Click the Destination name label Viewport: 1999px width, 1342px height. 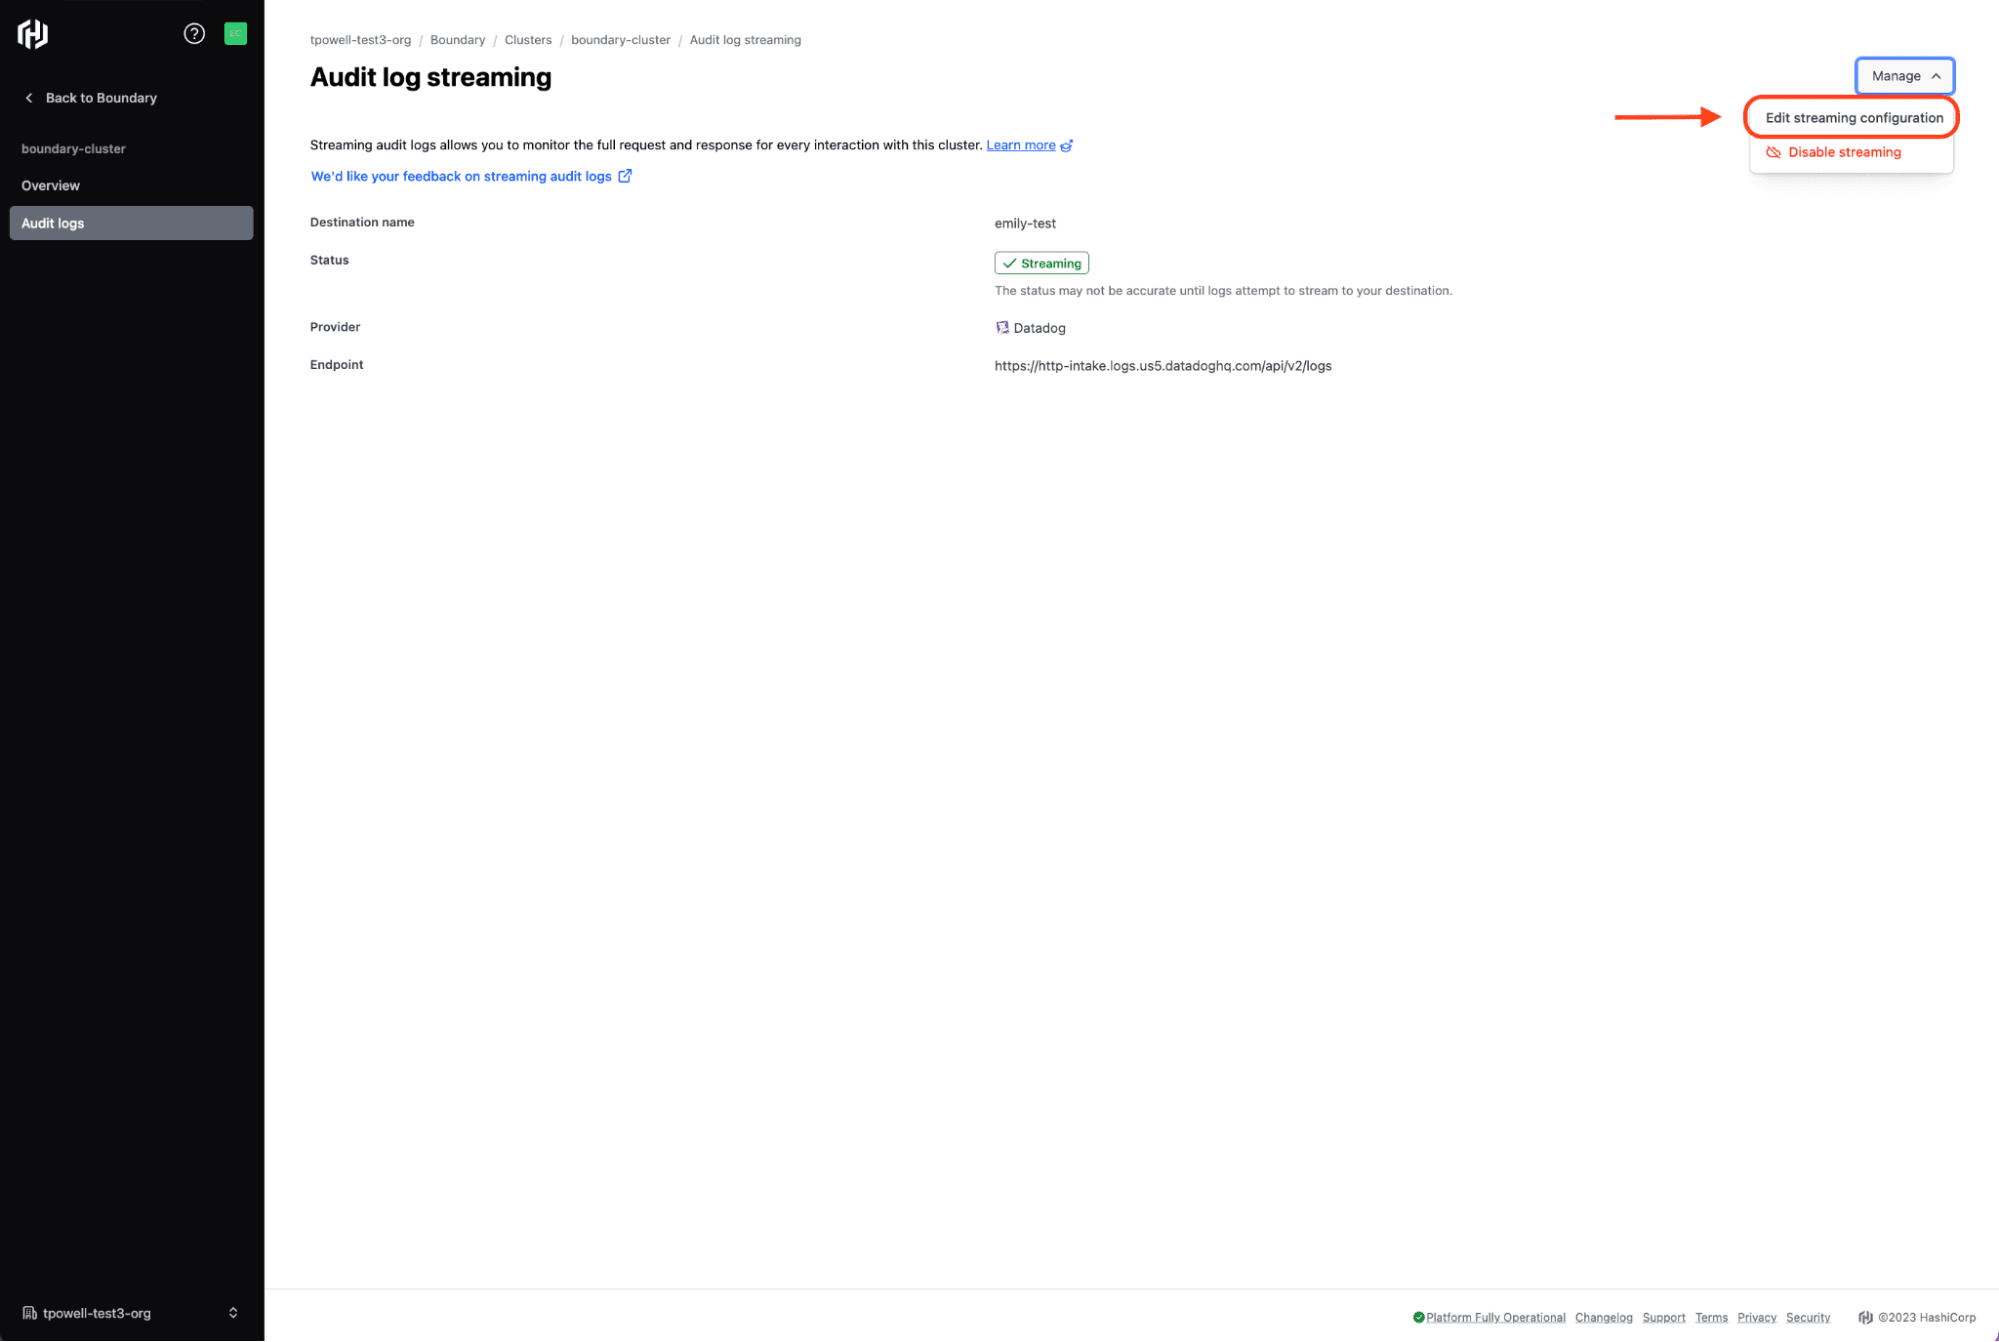tap(362, 222)
